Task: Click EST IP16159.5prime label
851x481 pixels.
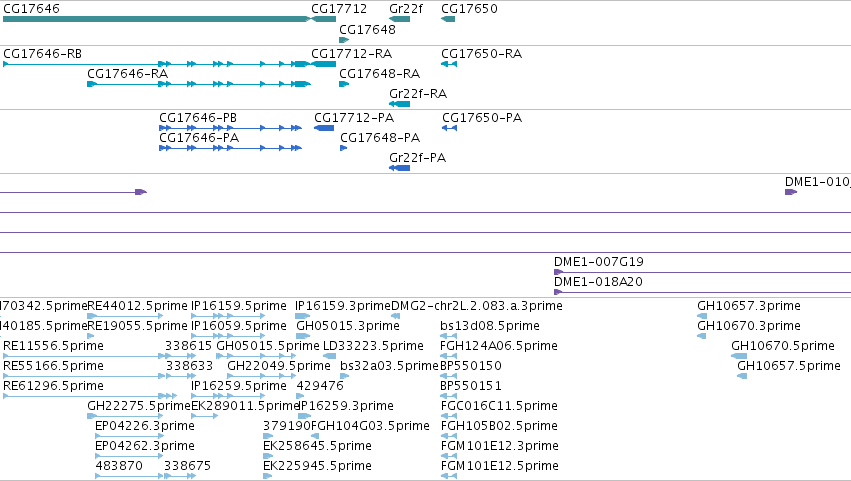Action: tap(239, 306)
